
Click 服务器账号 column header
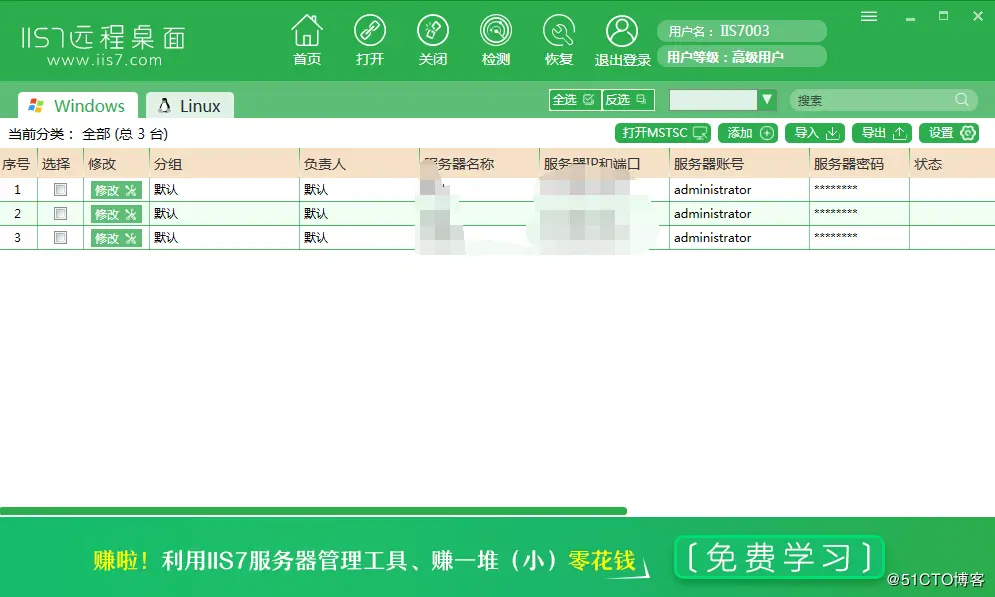(x=739, y=164)
